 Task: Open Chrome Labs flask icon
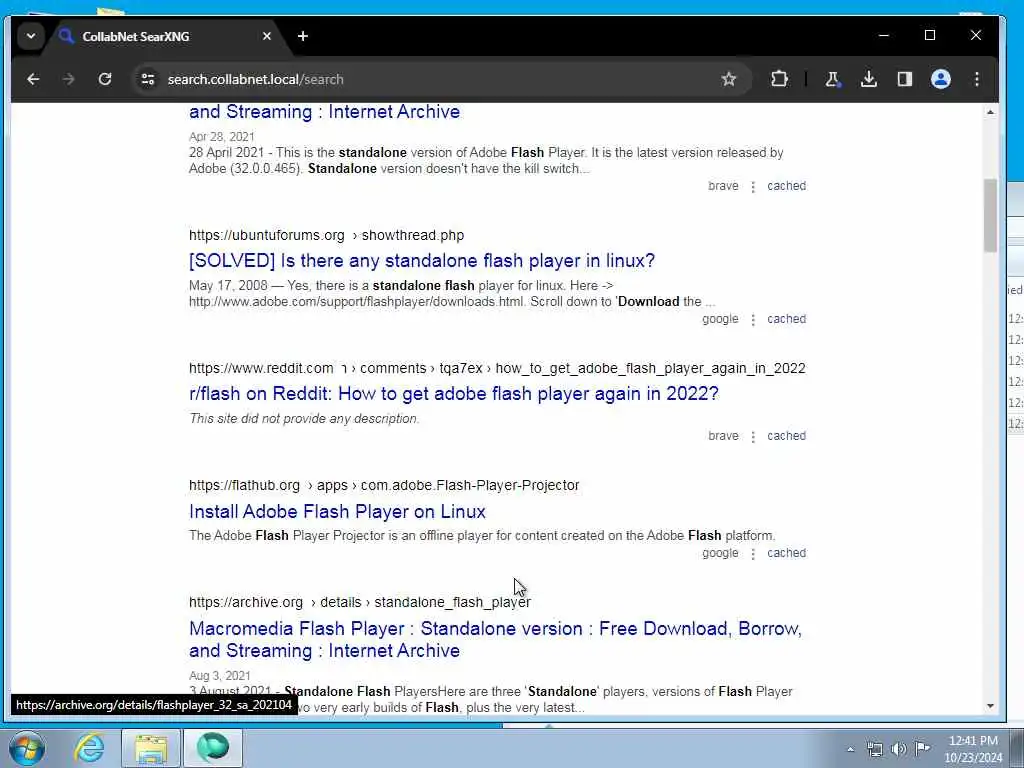coord(832,79)
